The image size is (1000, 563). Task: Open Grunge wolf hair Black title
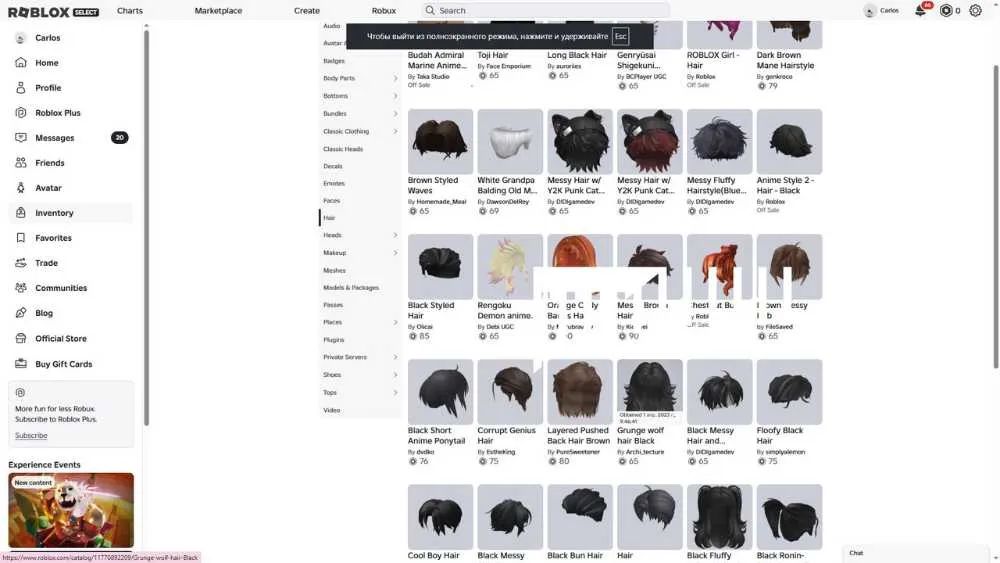640,435
